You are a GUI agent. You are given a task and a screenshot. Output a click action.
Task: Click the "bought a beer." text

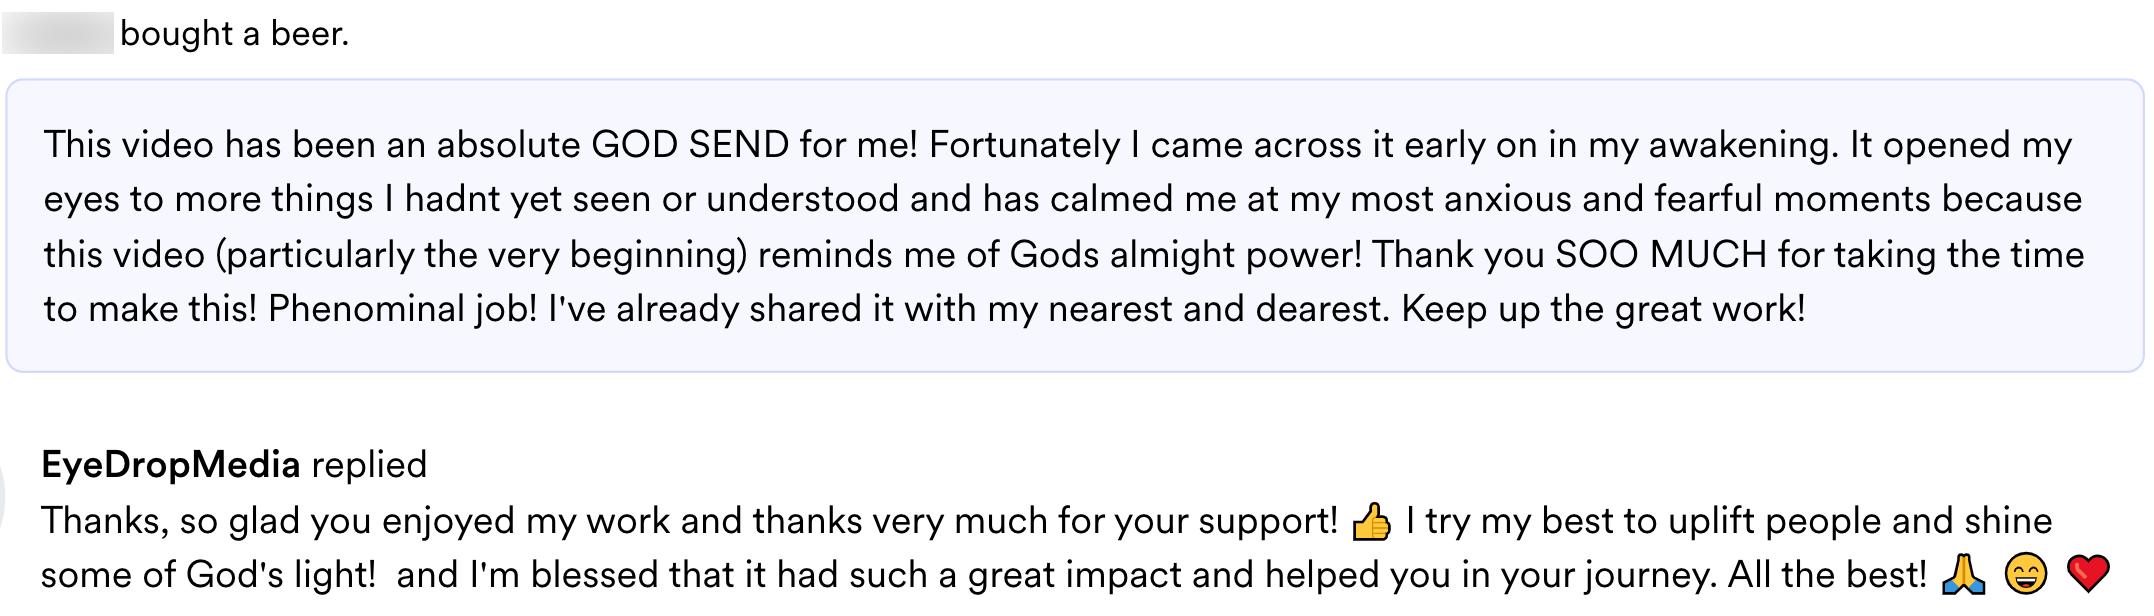(x=234, y=34)
